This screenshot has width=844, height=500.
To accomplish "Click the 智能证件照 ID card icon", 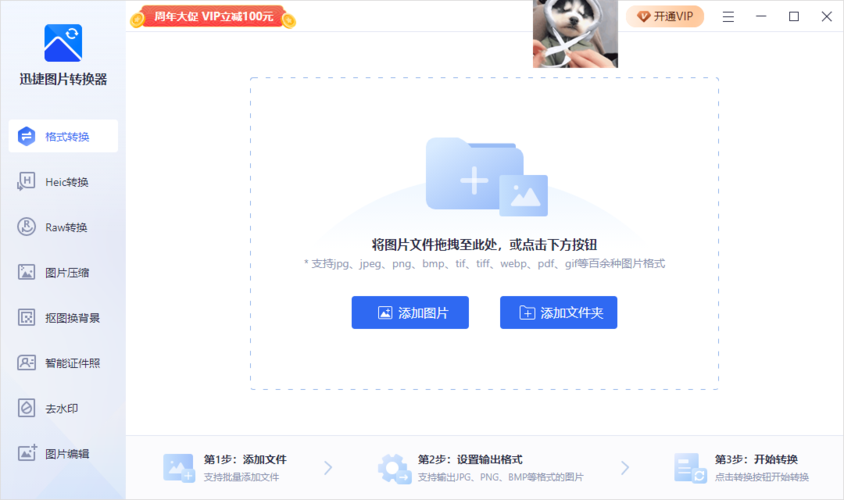I will point(26,363).
